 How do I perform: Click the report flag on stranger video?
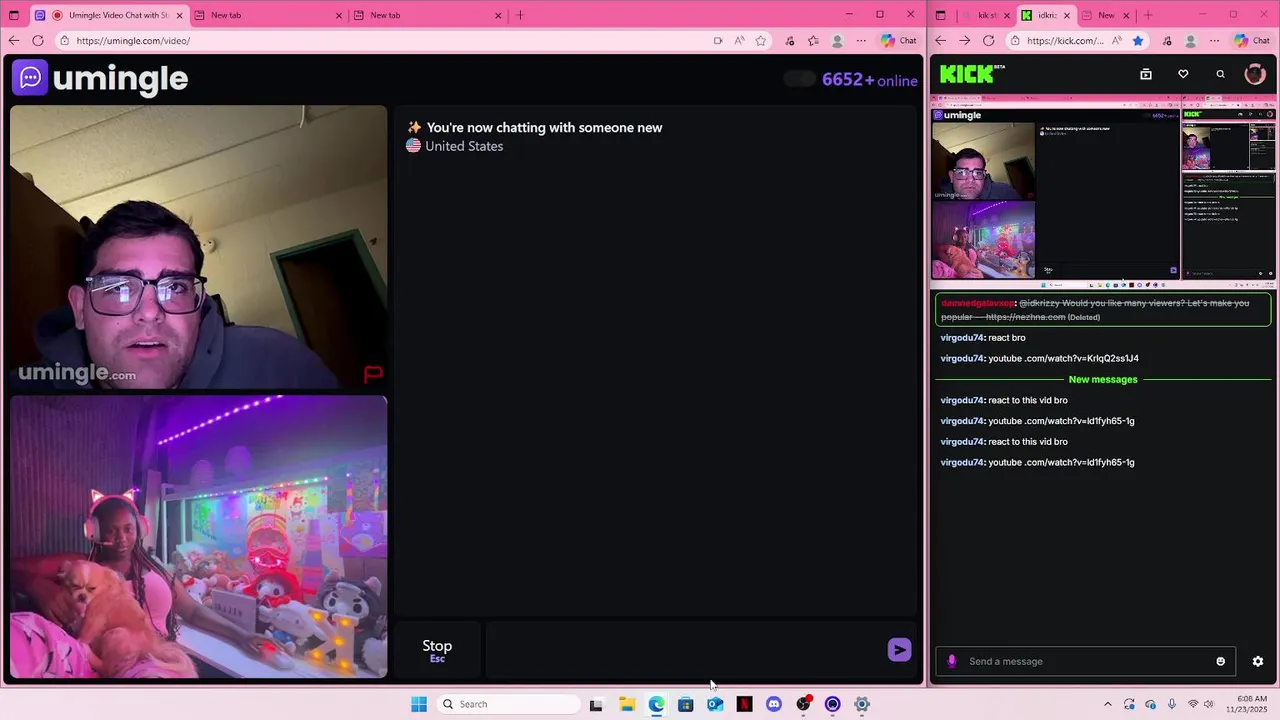click(373, 374)
